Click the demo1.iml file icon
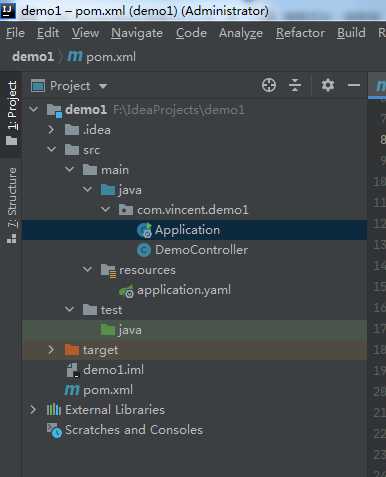 coord(72,370)
